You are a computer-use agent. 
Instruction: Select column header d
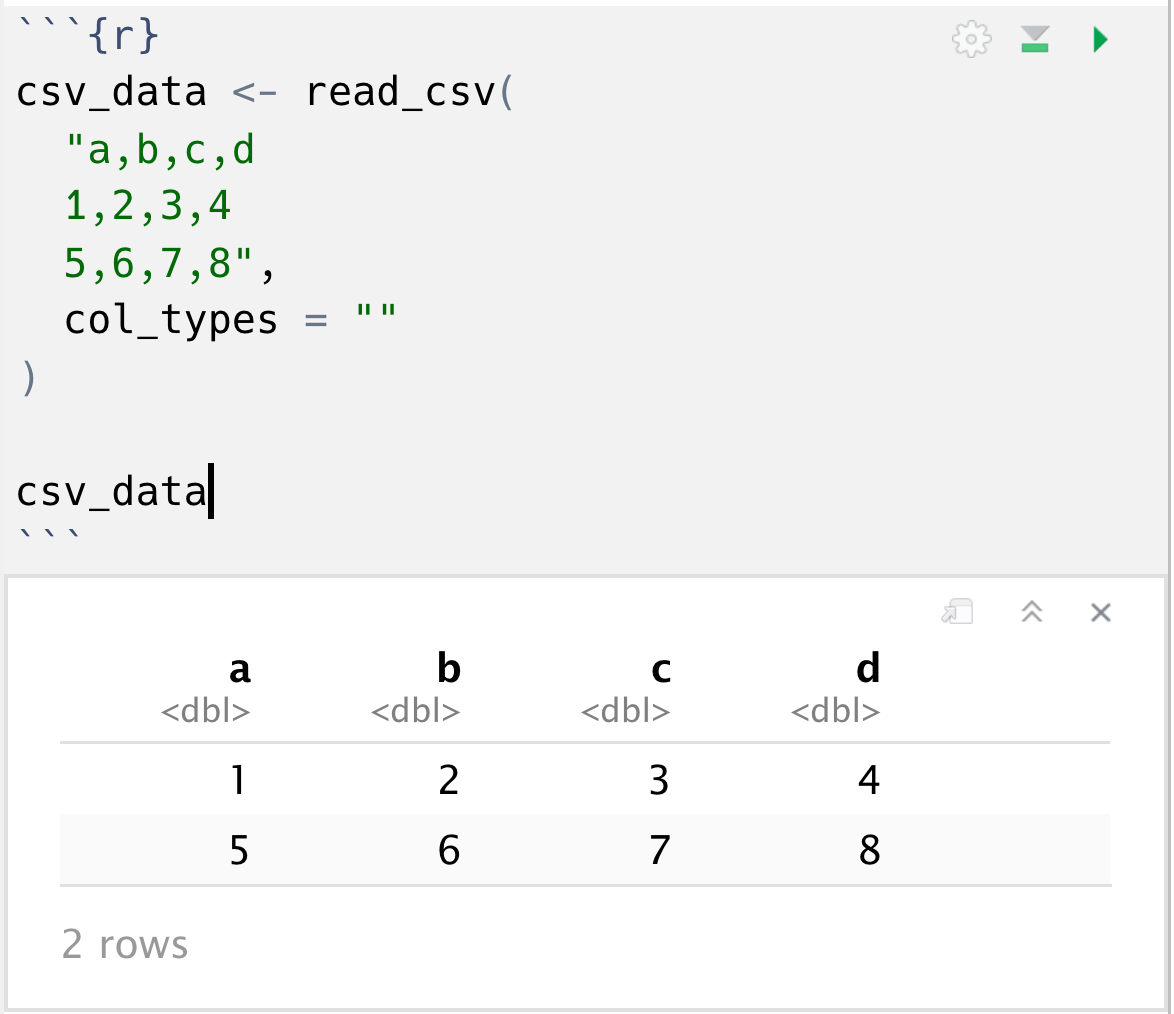[x=869, y=668]
